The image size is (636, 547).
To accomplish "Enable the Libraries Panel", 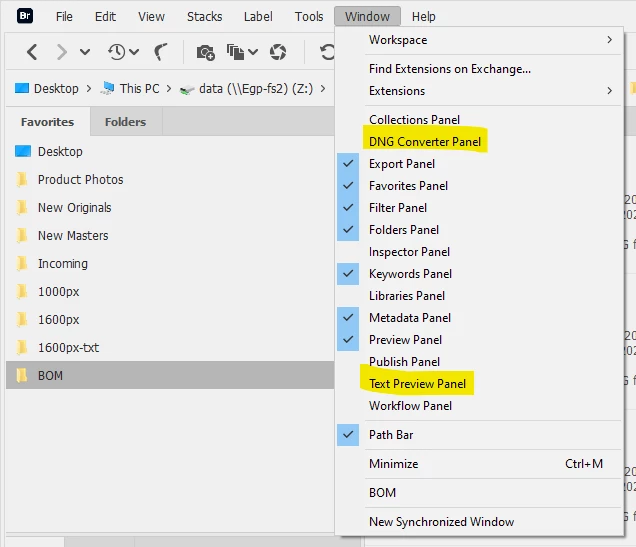I will click(x=479, y=296).
